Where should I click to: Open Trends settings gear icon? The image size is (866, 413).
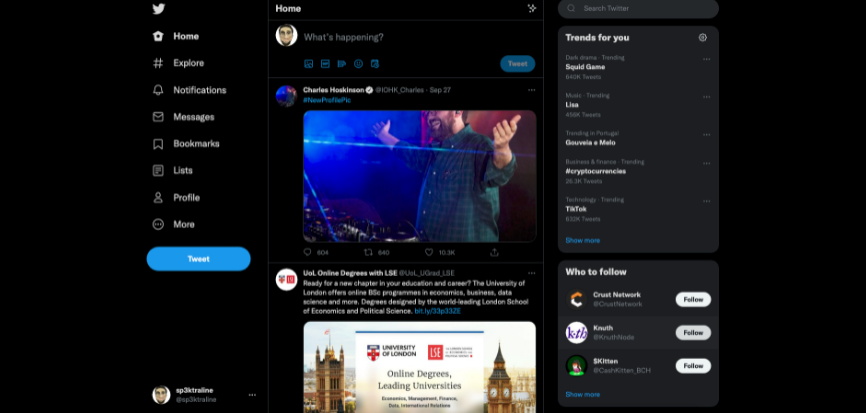click(703, 38)
